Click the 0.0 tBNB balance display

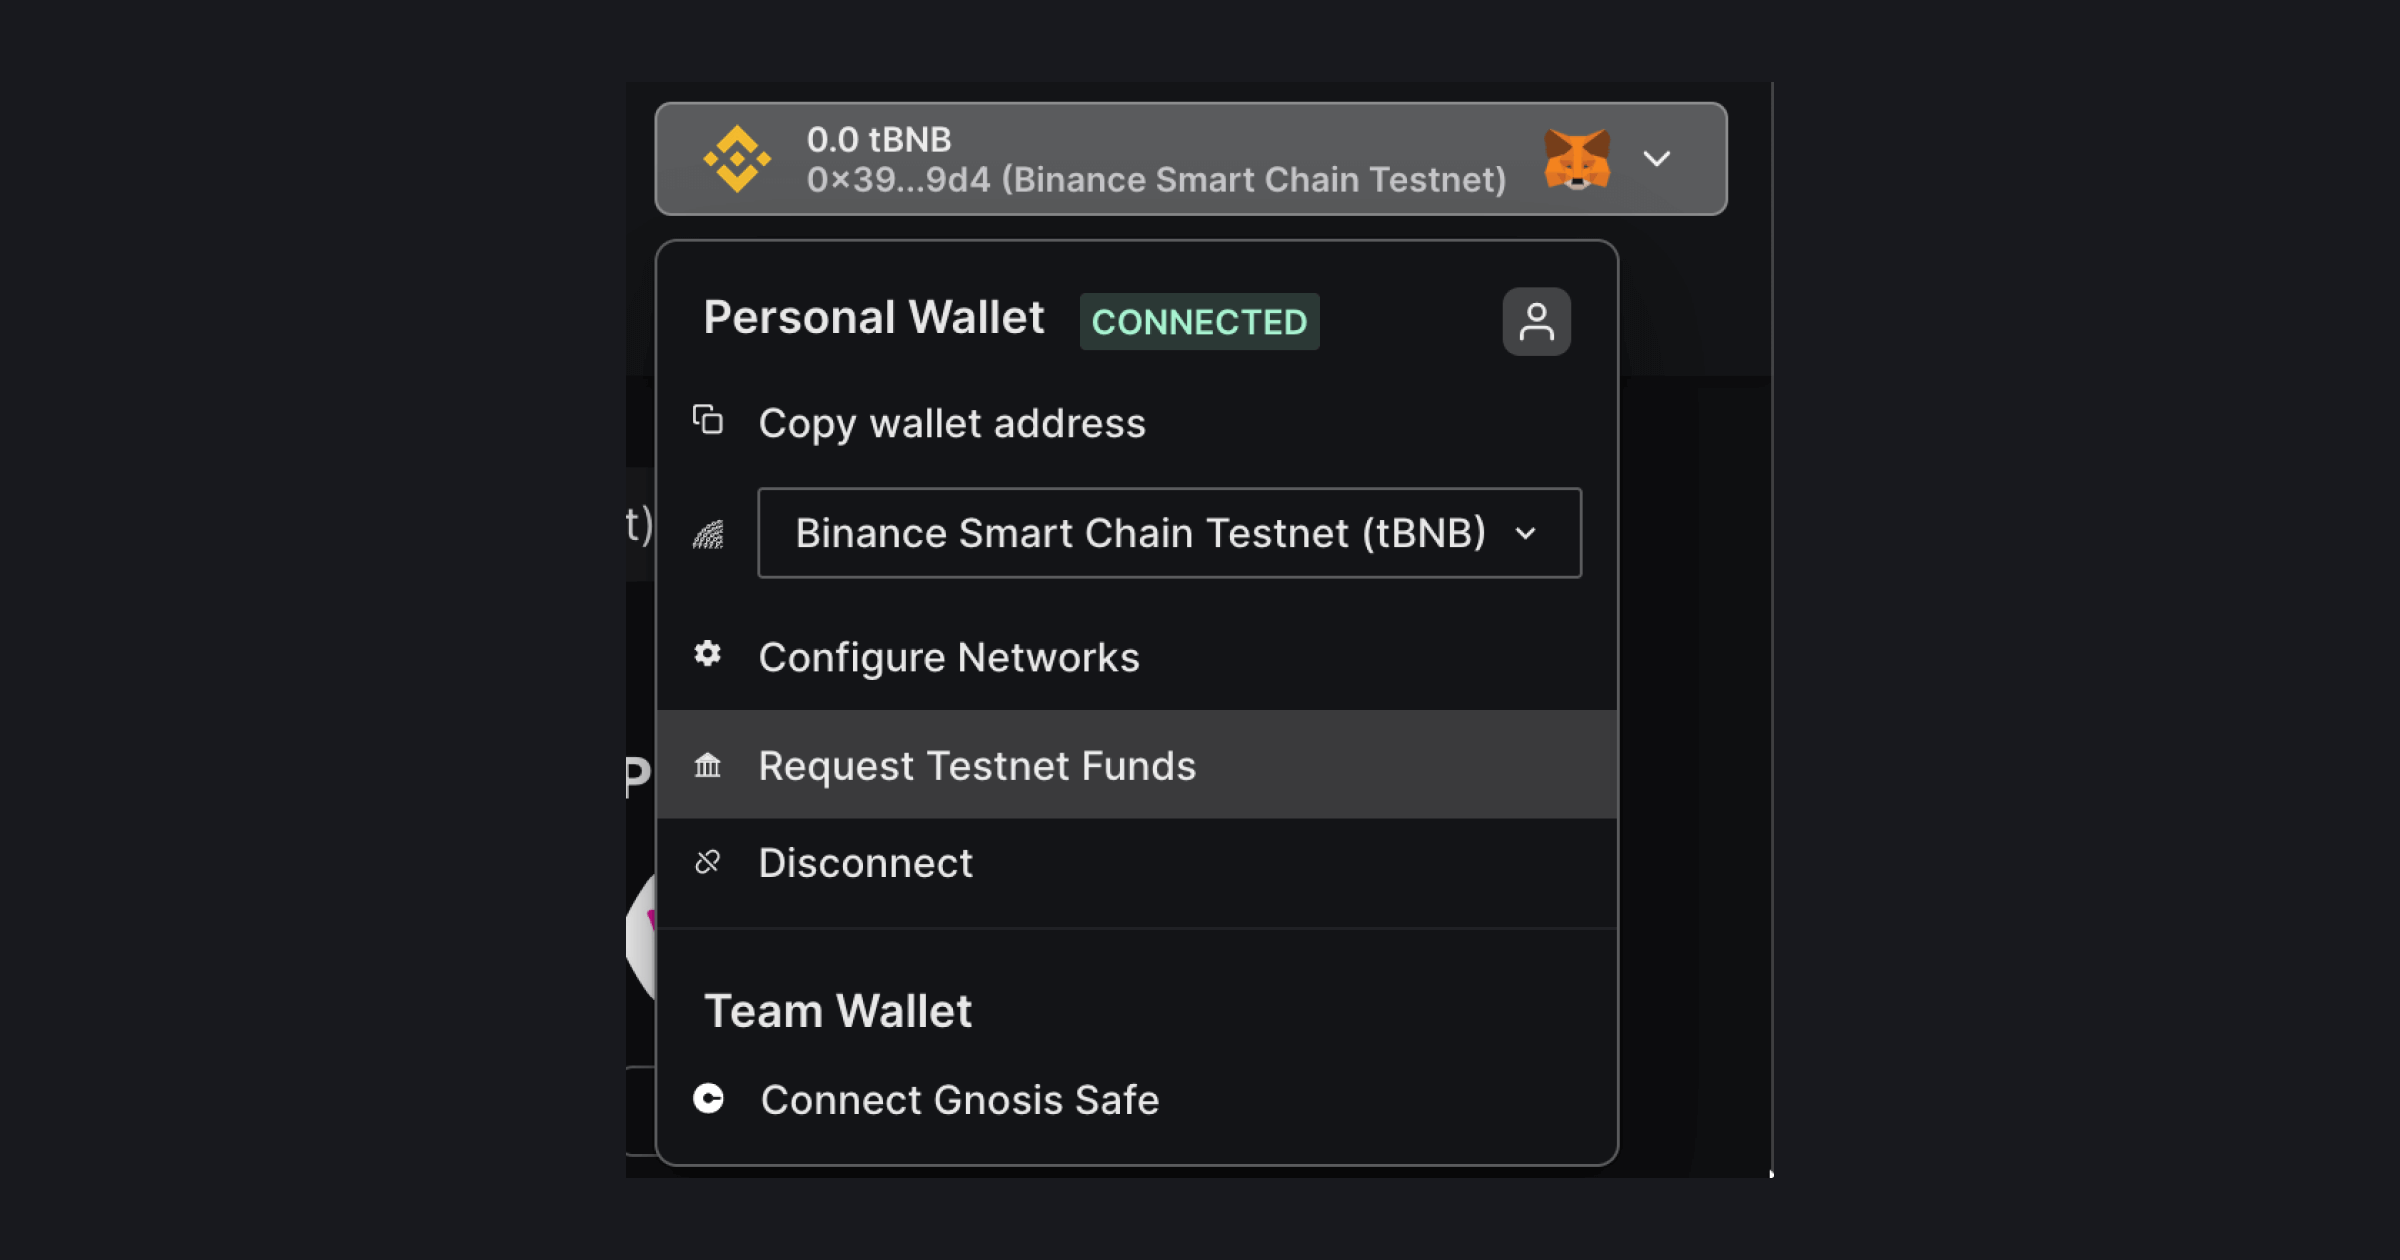click(x=880, y=140)
